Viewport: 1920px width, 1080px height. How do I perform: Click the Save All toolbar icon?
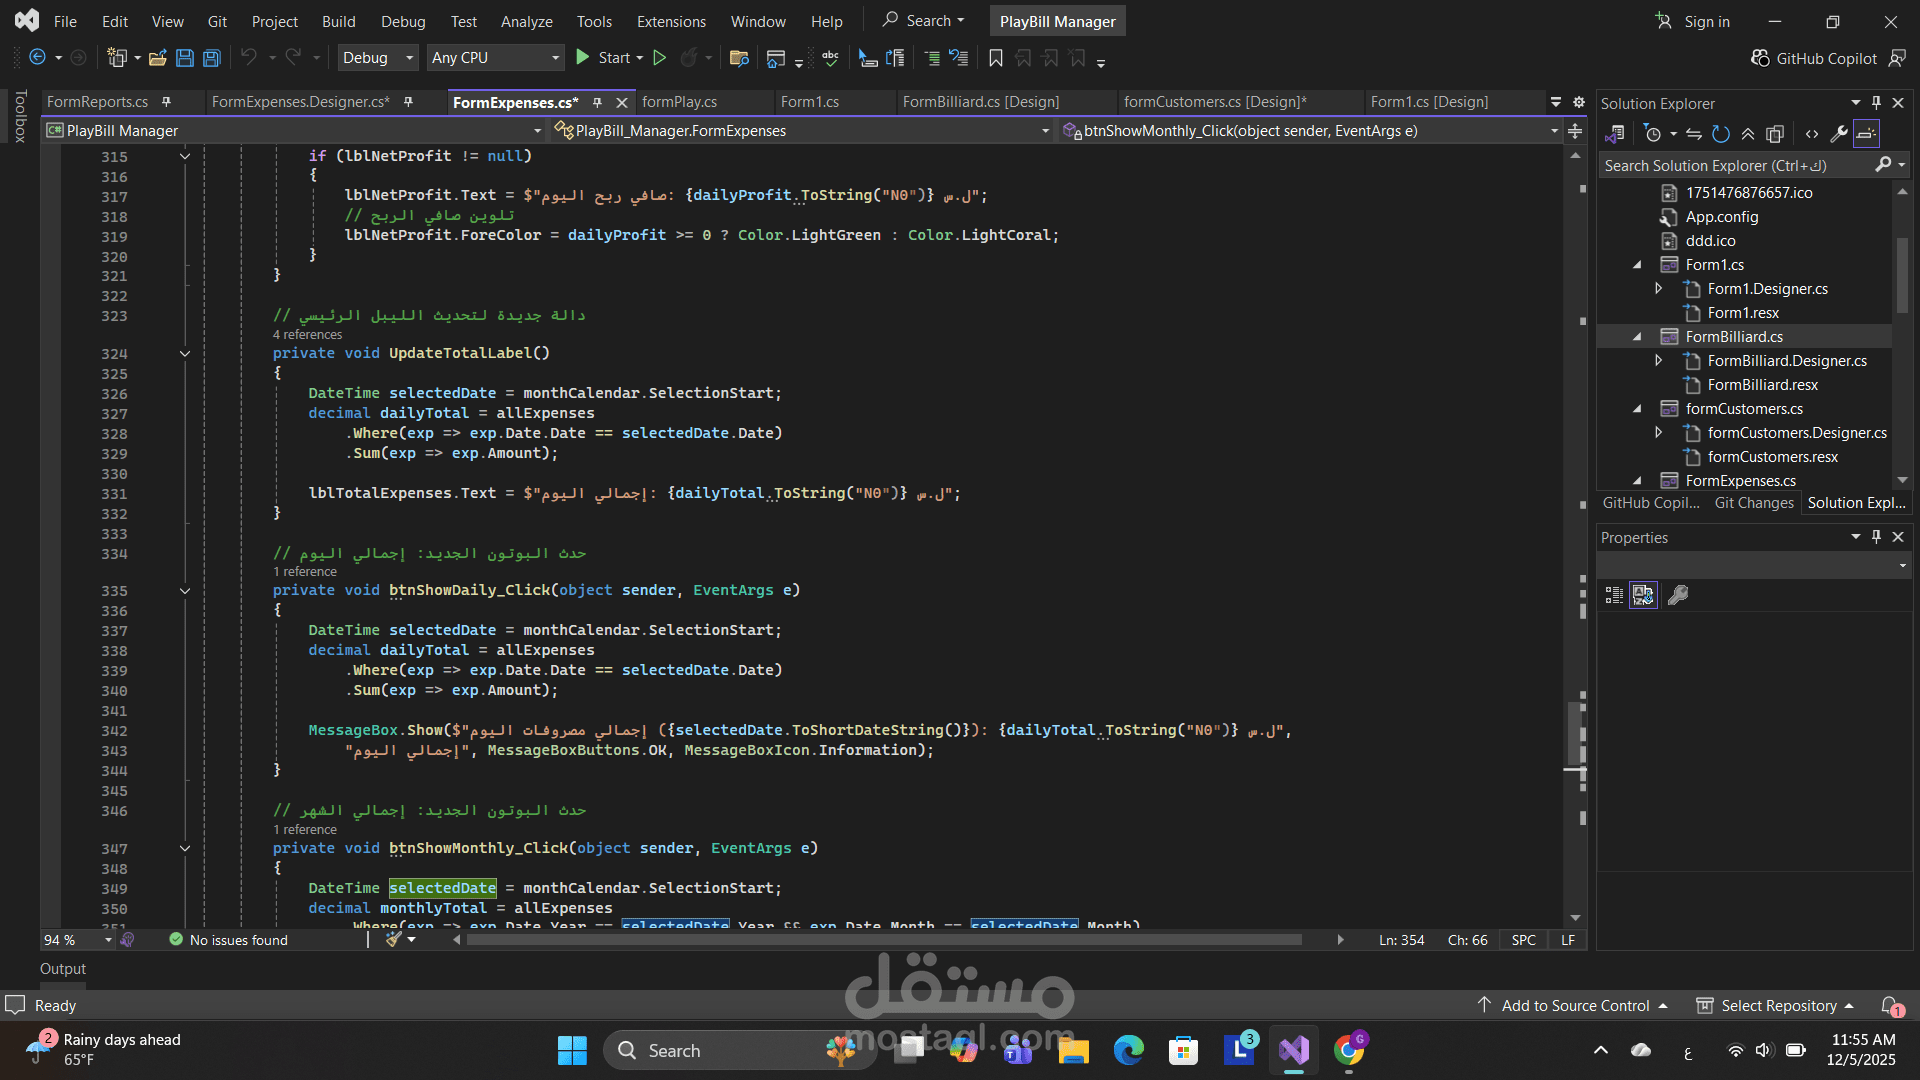tap(211, 58)
